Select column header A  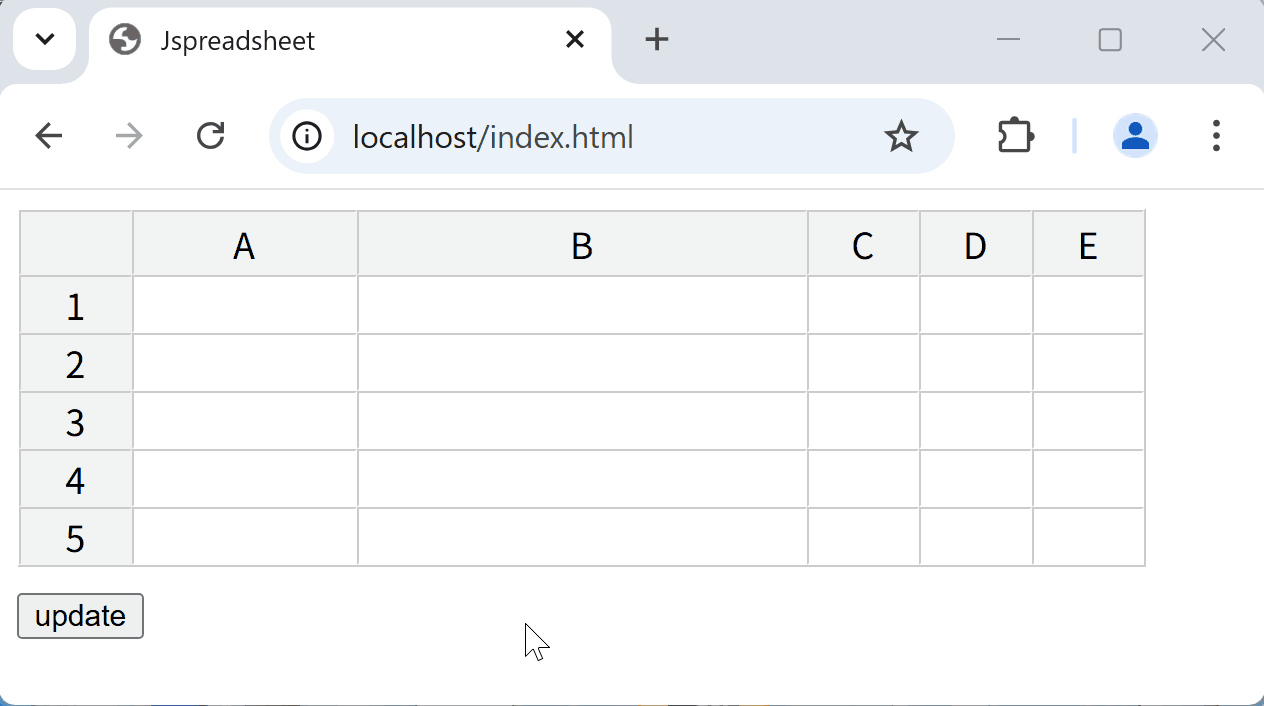click(x=244, y=243)
